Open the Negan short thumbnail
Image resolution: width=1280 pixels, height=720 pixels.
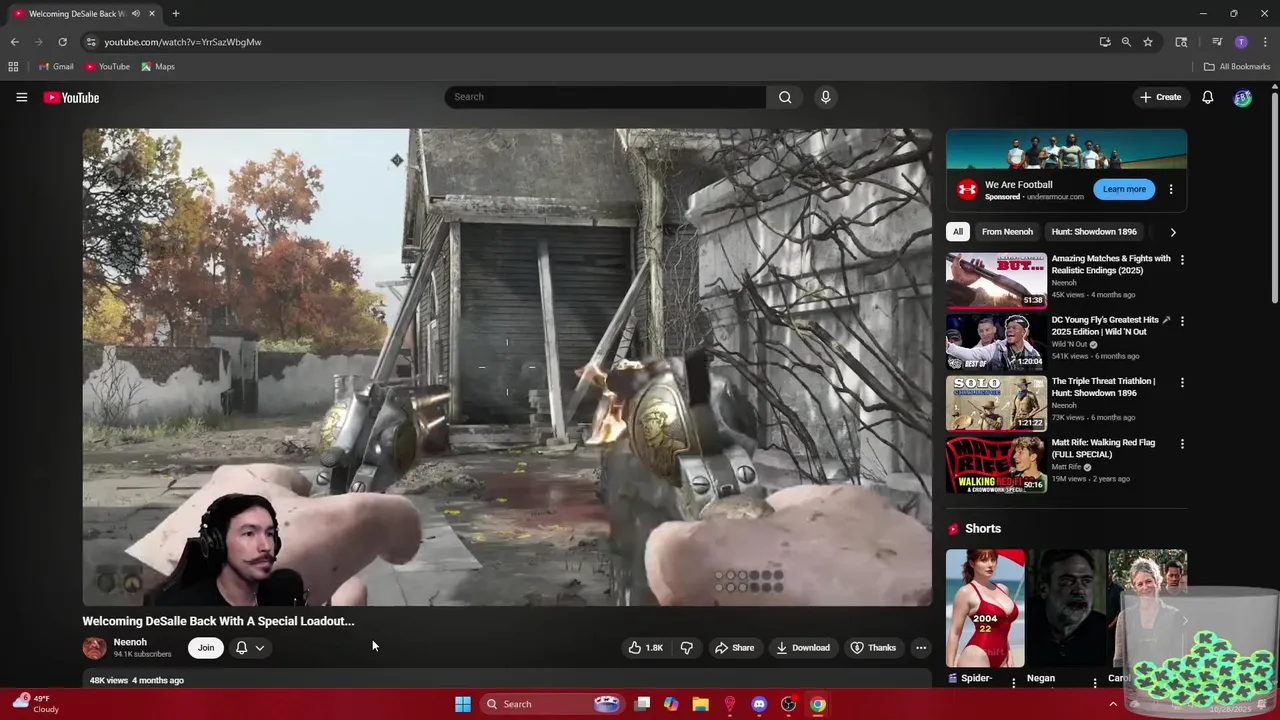(x=1066, y=608)
